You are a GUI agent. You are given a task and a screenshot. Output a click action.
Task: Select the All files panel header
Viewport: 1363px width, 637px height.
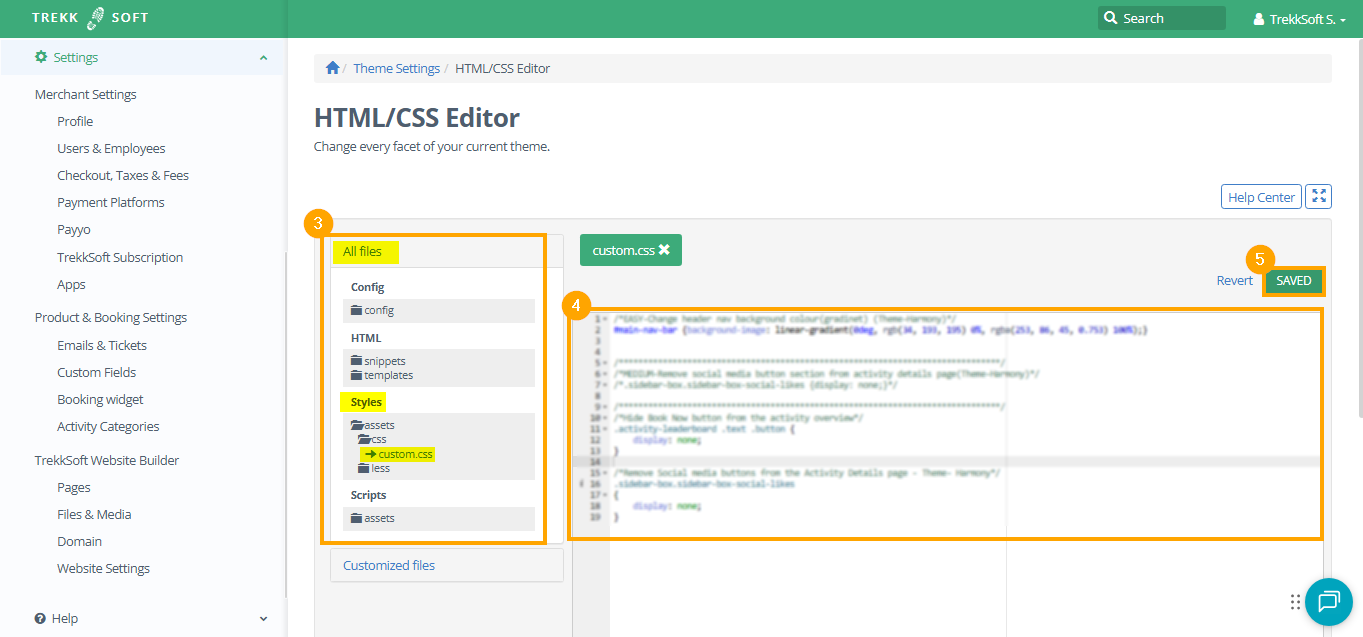tap(362, 252)
